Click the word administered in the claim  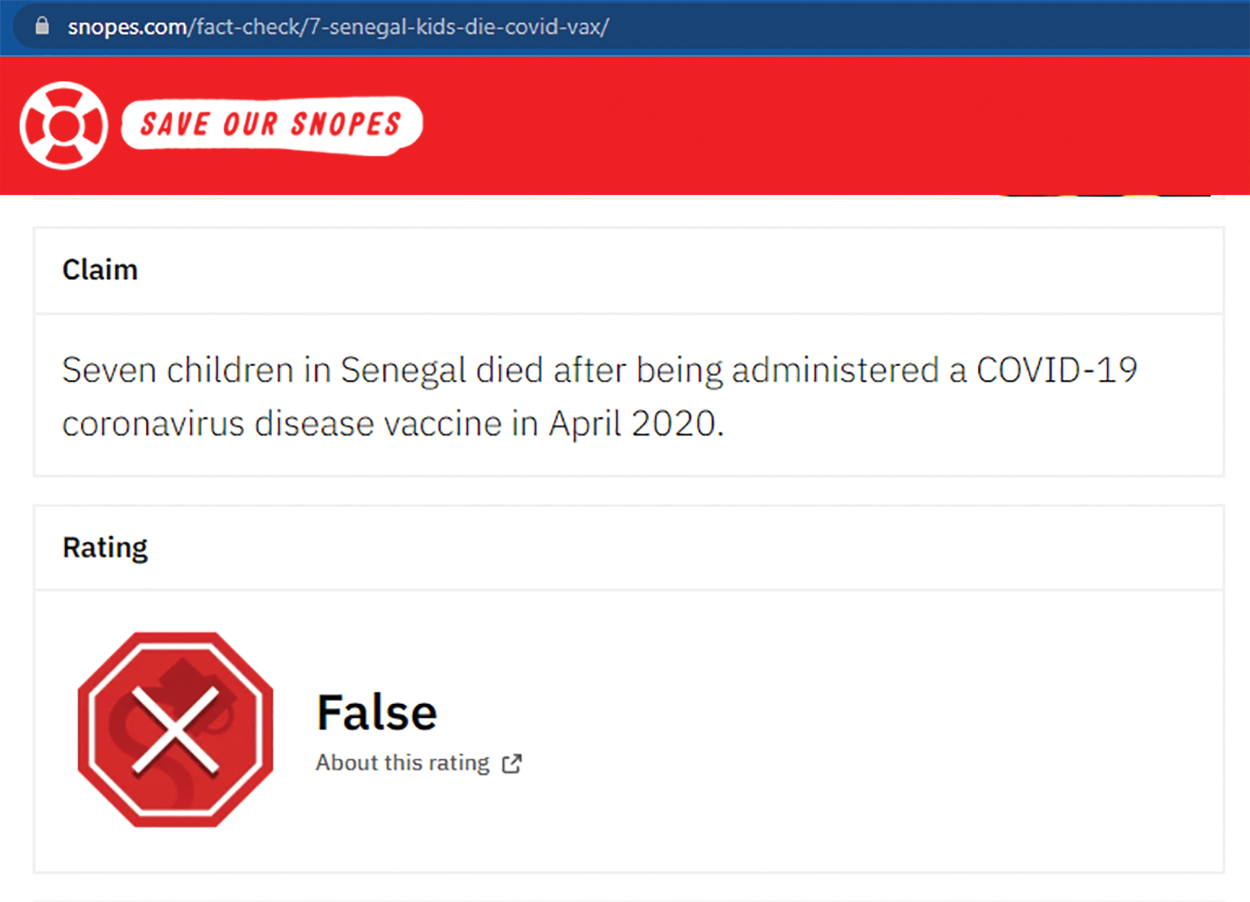[x=832, y=371]
